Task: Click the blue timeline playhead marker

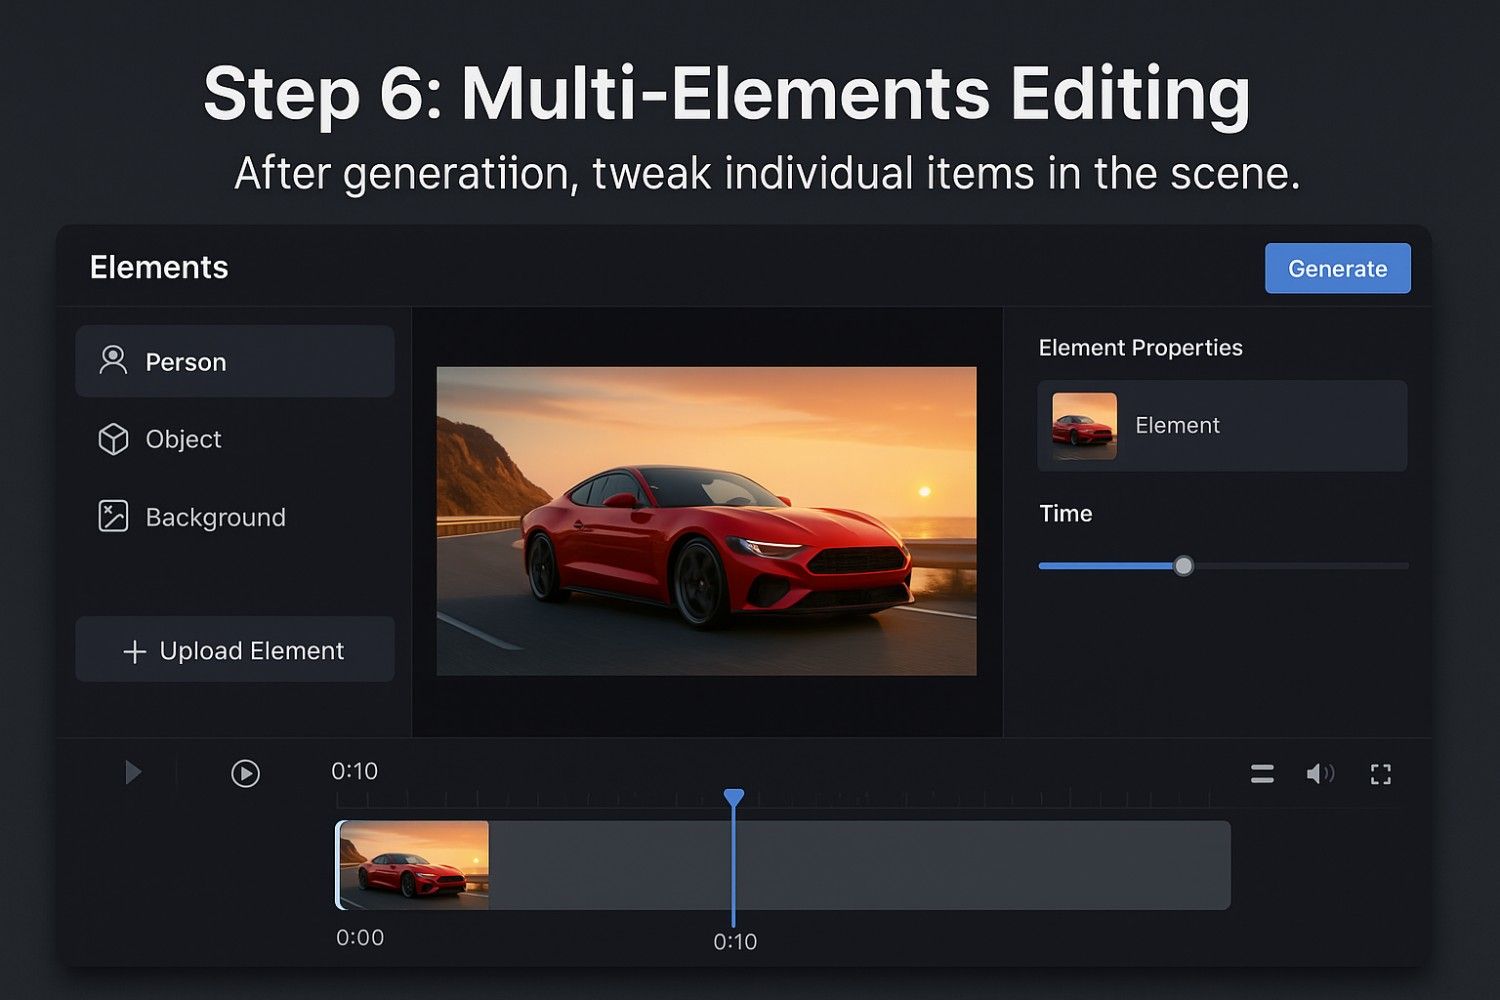Action: pyautogui.click(x=734, y=797)
